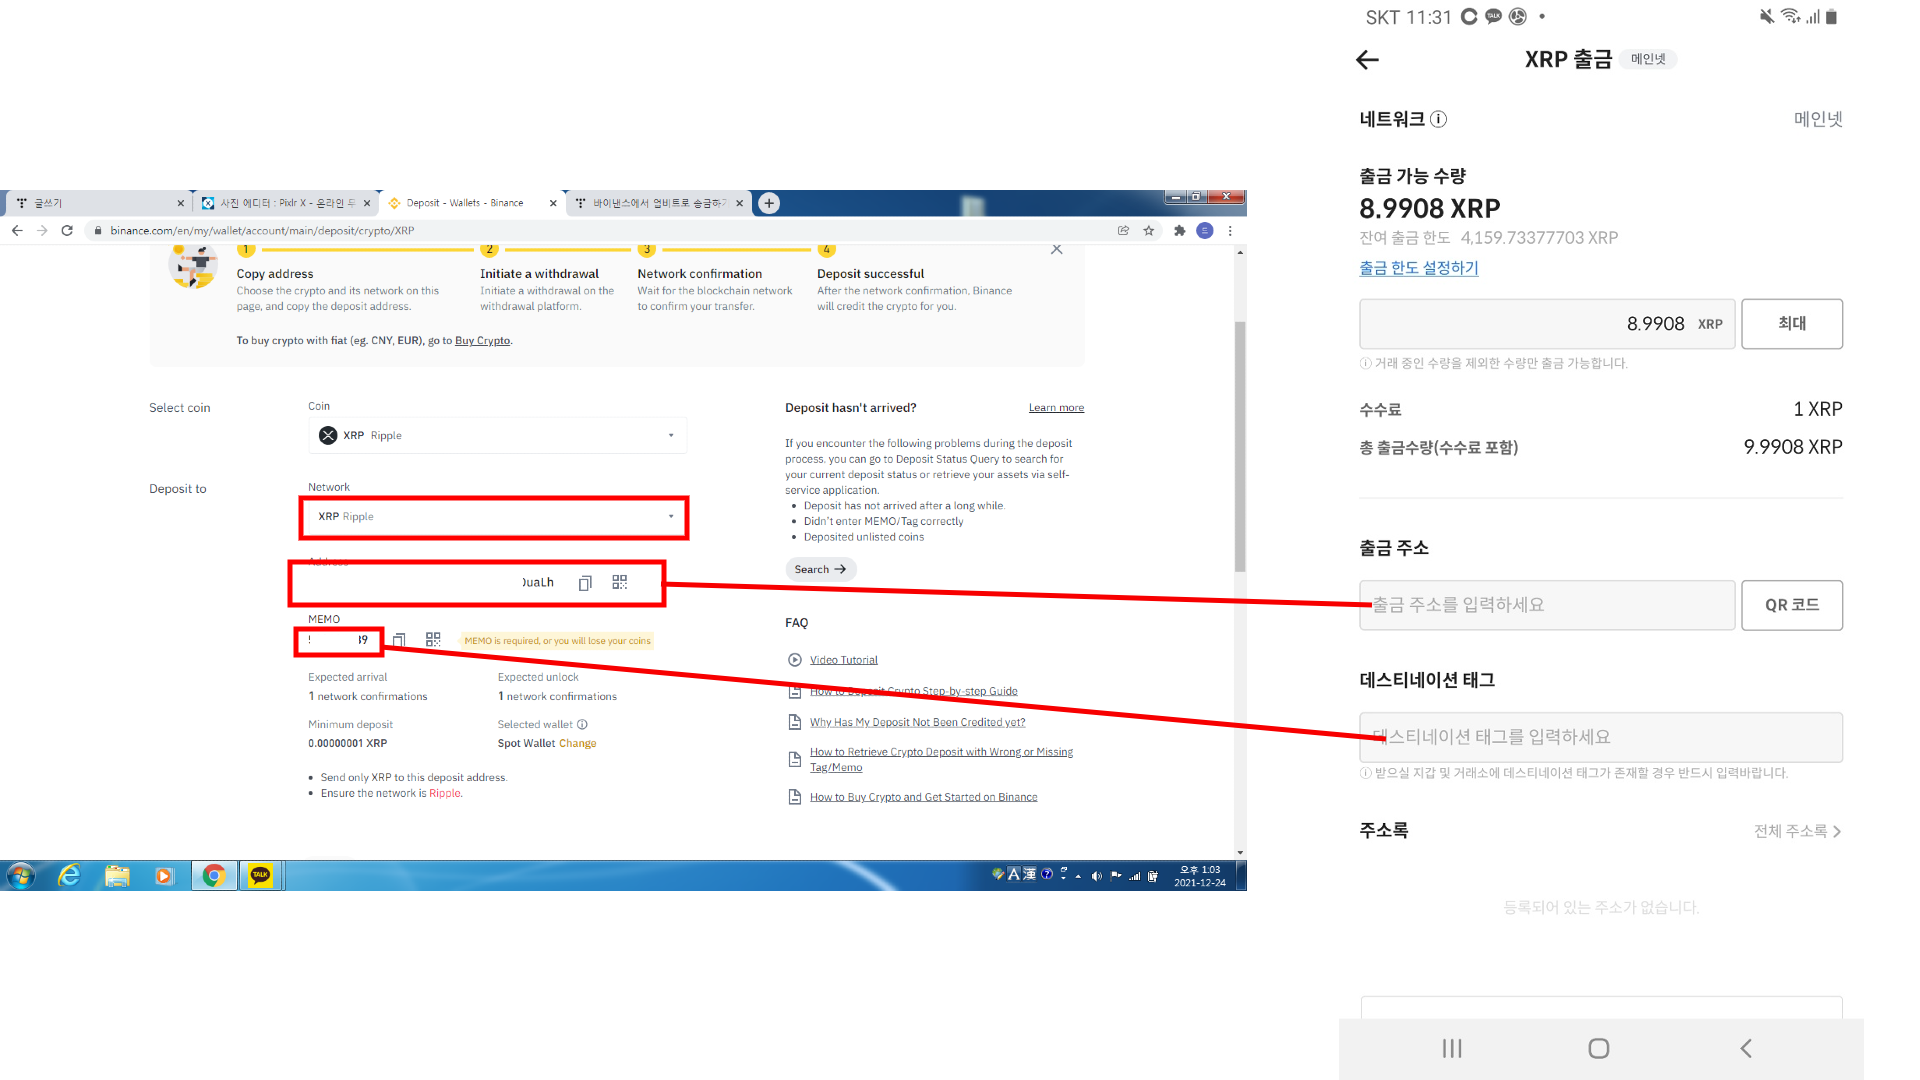The width and height of the screenshot is (1920, 1080).
Task: Switch to Pixlr X photo editor tab
Action: click(x=284, y=203)
